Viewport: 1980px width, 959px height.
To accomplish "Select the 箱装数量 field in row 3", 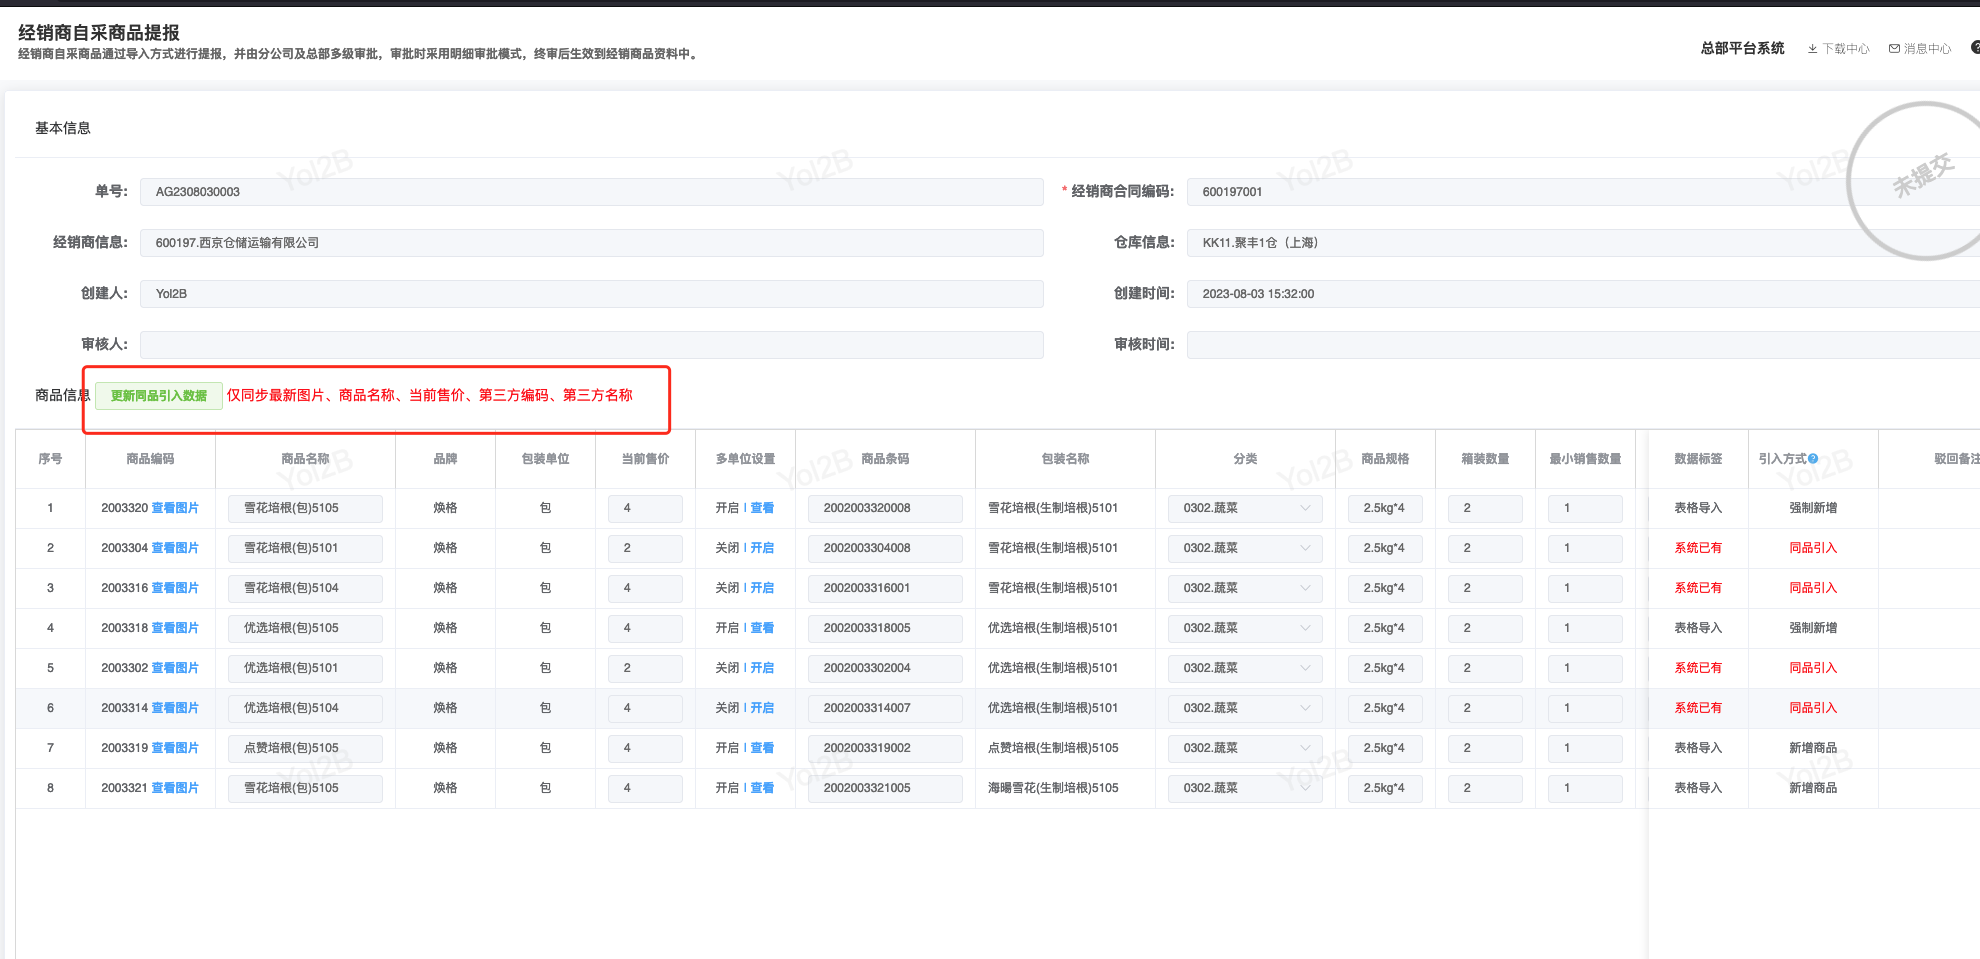I will [x=1485, y=588].
